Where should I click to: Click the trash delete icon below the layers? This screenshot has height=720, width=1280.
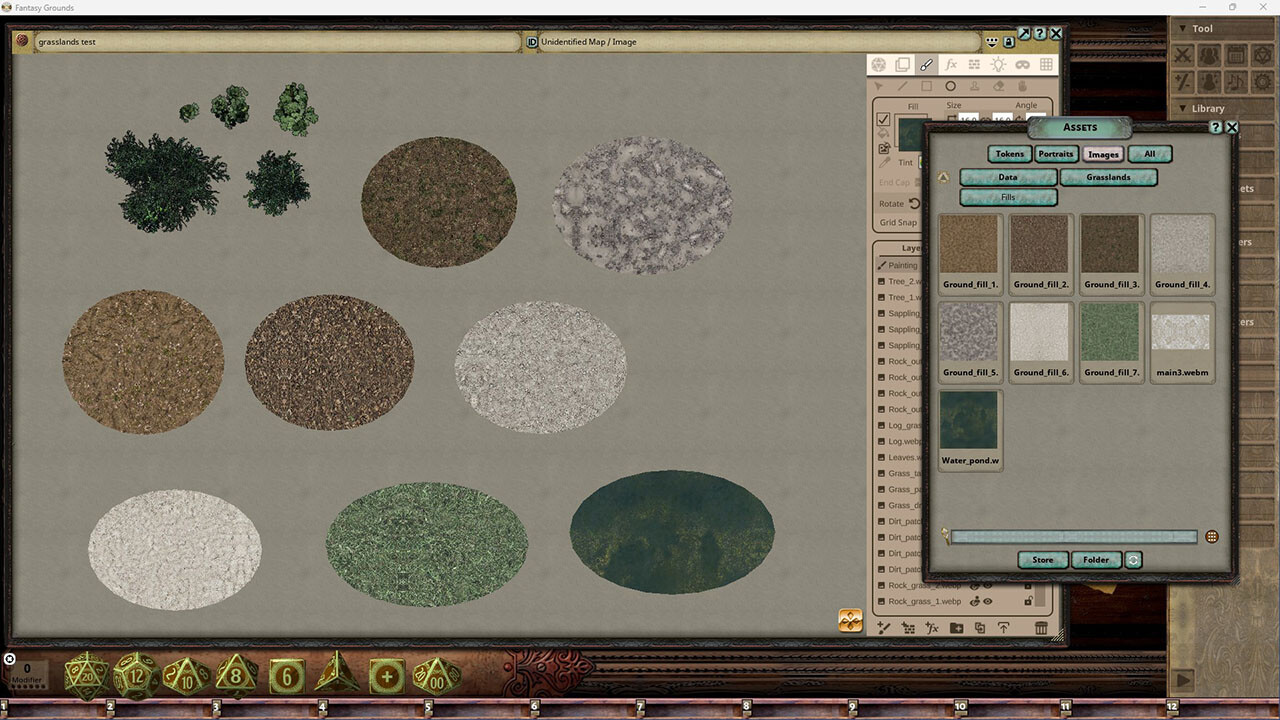tap(1042, 628)
